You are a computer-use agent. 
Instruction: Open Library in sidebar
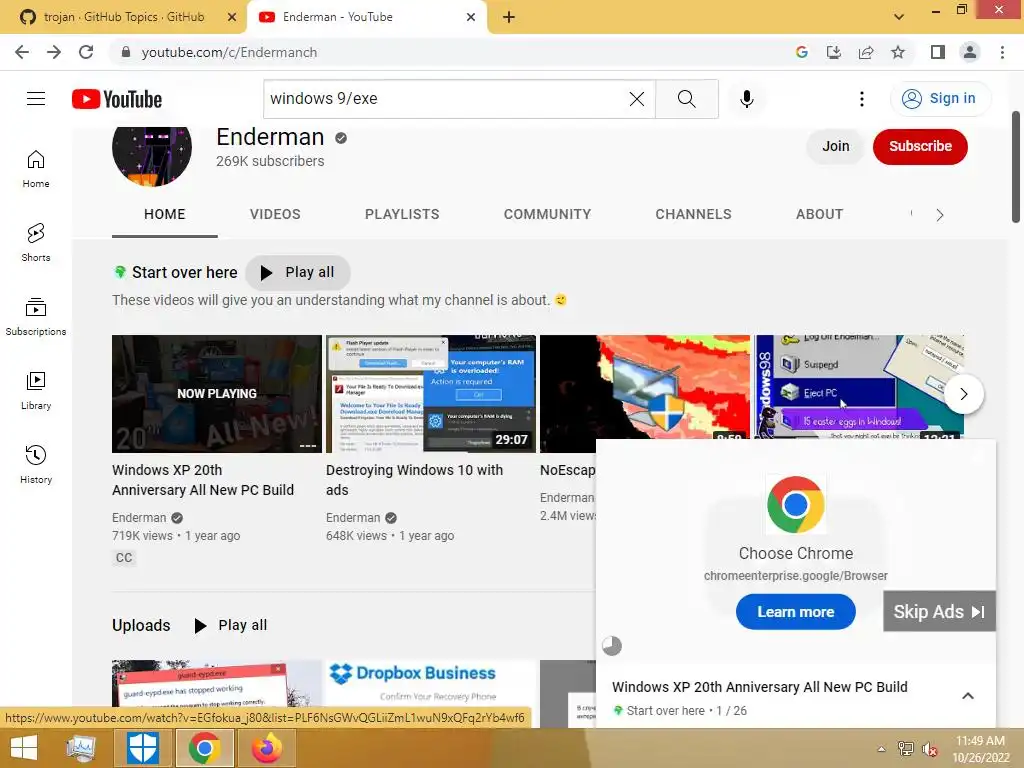(x=36, y=391)
